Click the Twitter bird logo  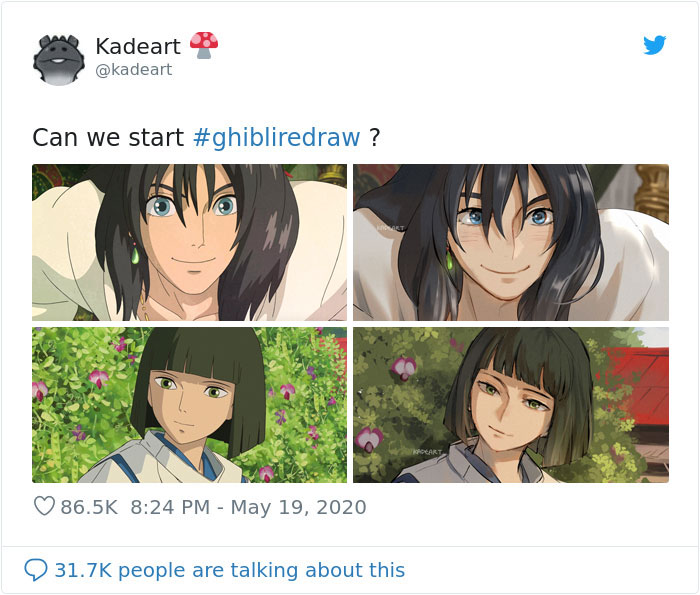coord(654,45)
